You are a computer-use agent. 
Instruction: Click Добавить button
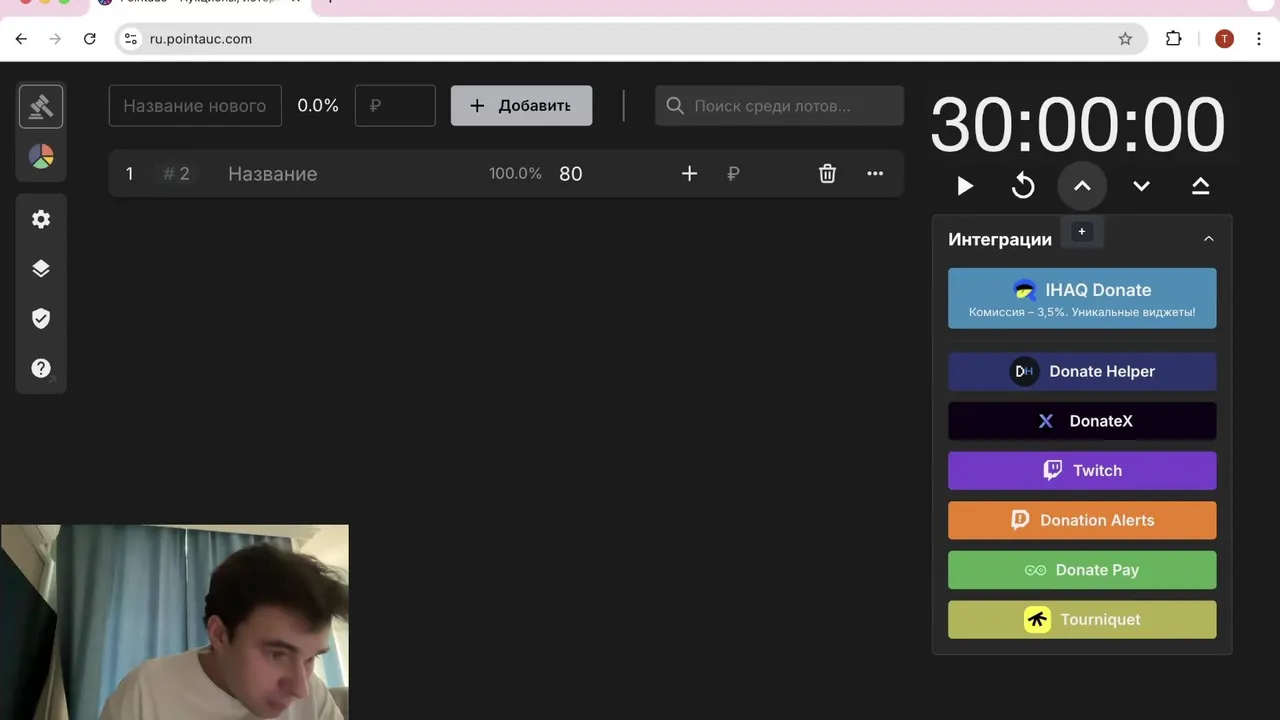[x=521, y=106]
